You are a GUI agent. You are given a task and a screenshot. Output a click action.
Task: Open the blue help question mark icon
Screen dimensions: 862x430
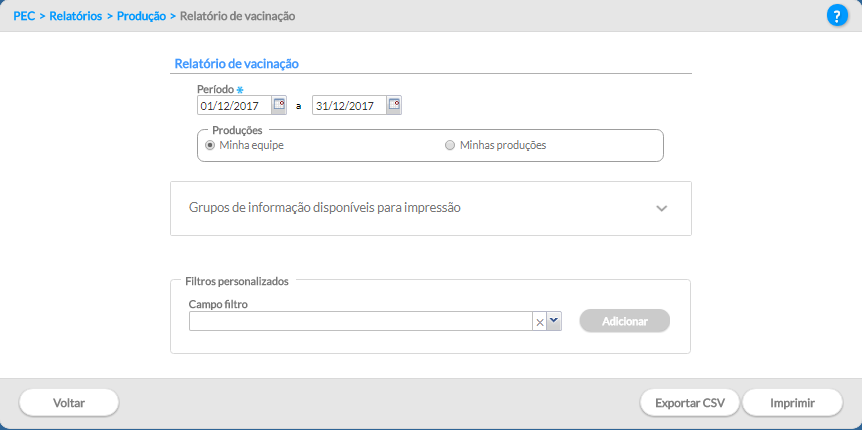pyautogui.click(x=837, y=15)
